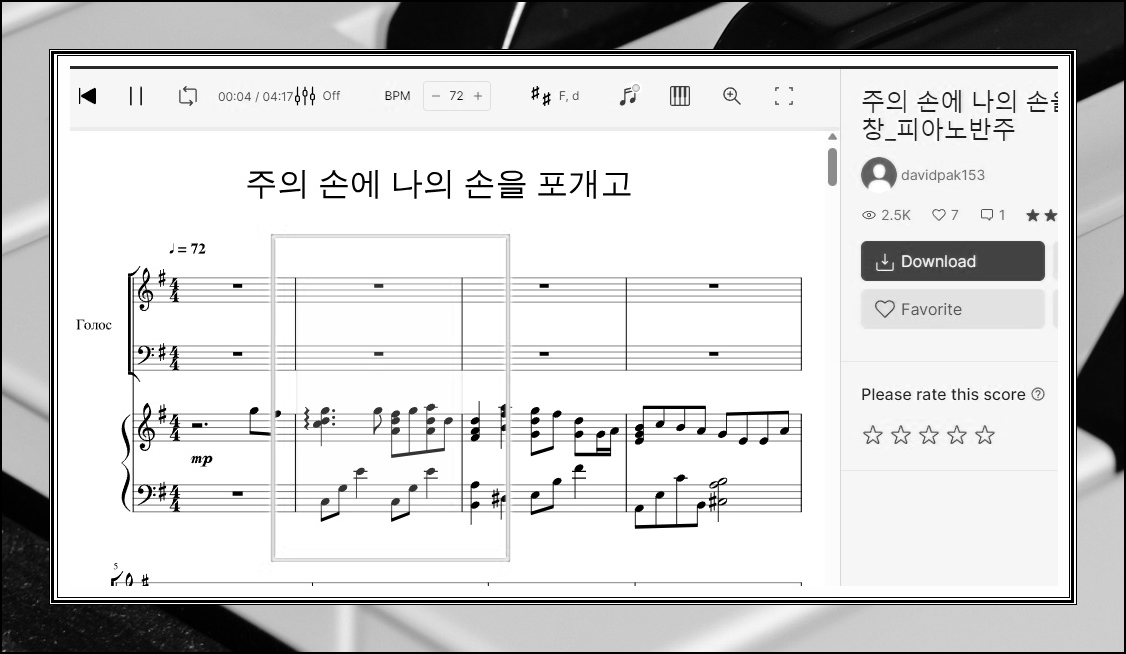The height and width of the screenshot is (654, 1126).
Task: Click the BPM value 72 field
Action: point(457,96)
